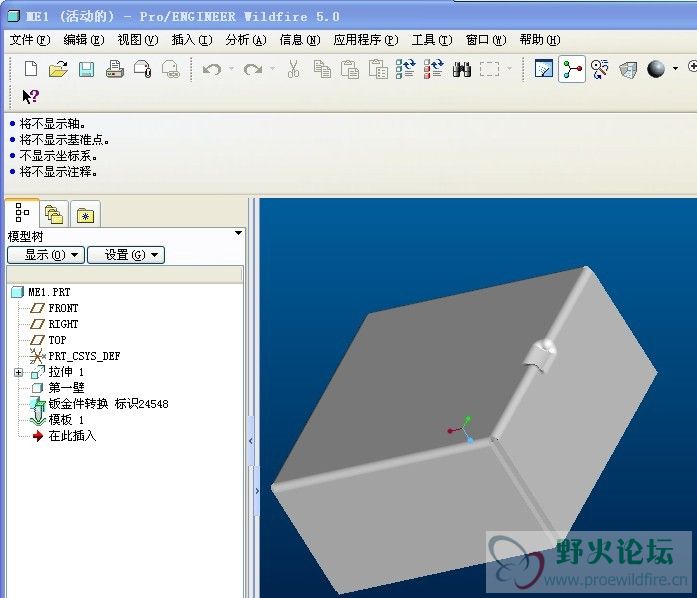This screenshot has width=697, height=598.
Task: Open the 帮助(H) menu
Action: (540, 40)
